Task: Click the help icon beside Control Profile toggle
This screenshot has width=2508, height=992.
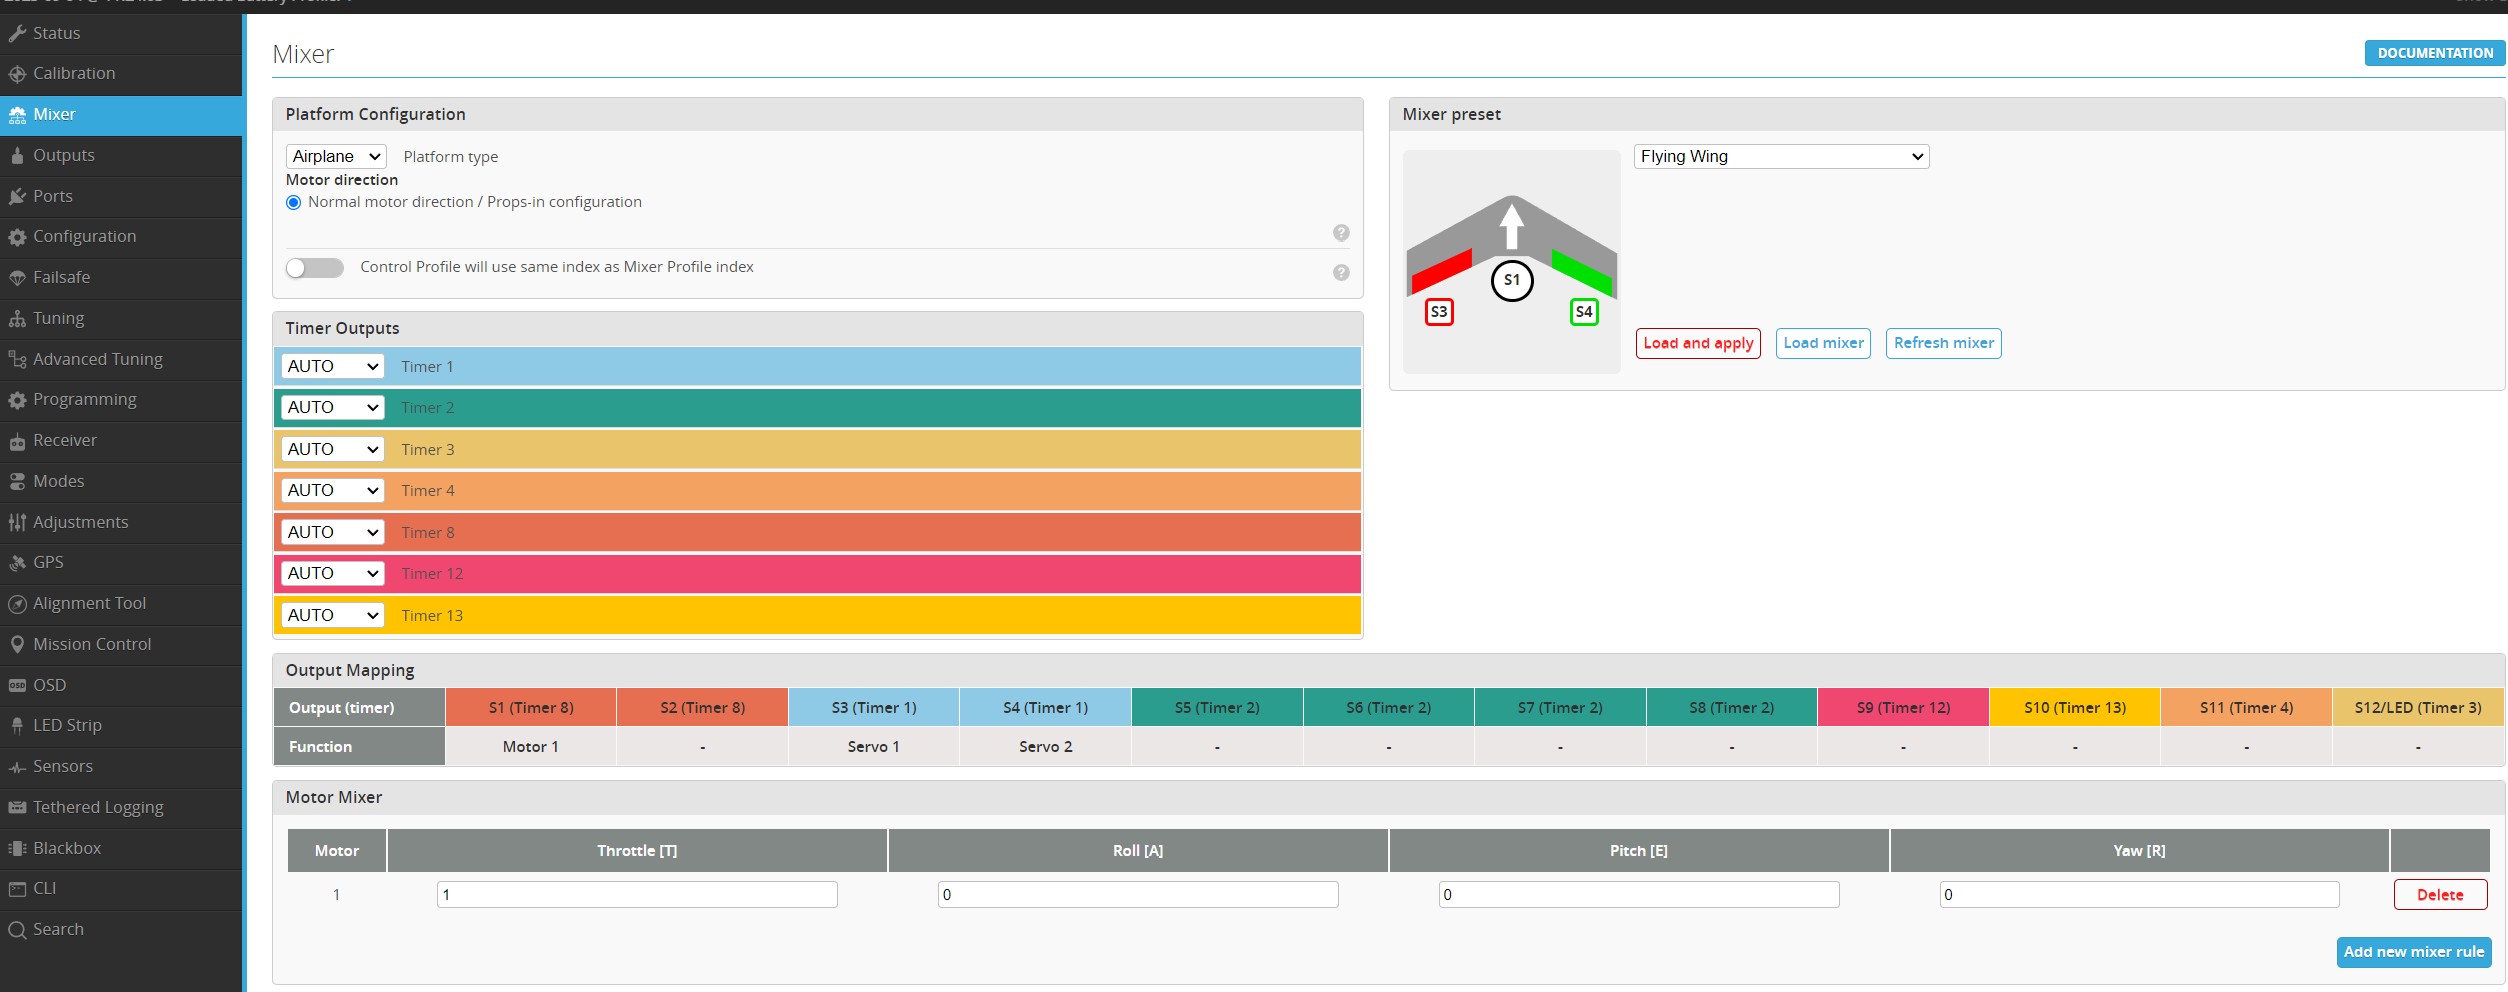Action: coord(1341,273)
